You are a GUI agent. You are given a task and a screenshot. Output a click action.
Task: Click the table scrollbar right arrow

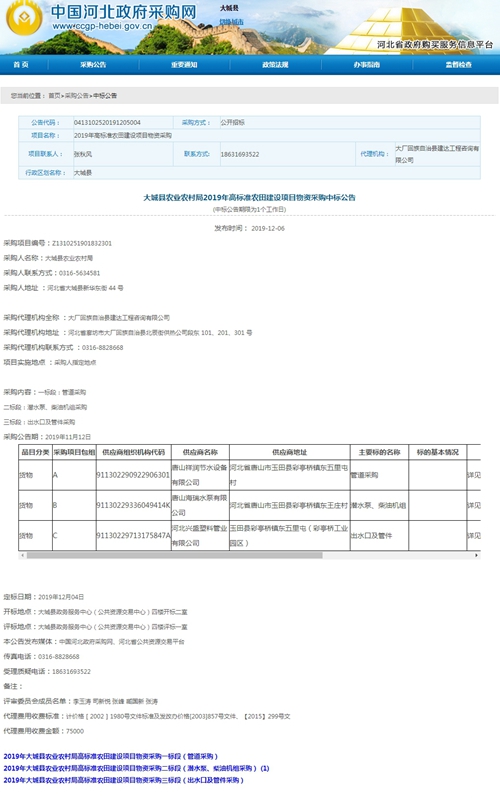point(477,555)
